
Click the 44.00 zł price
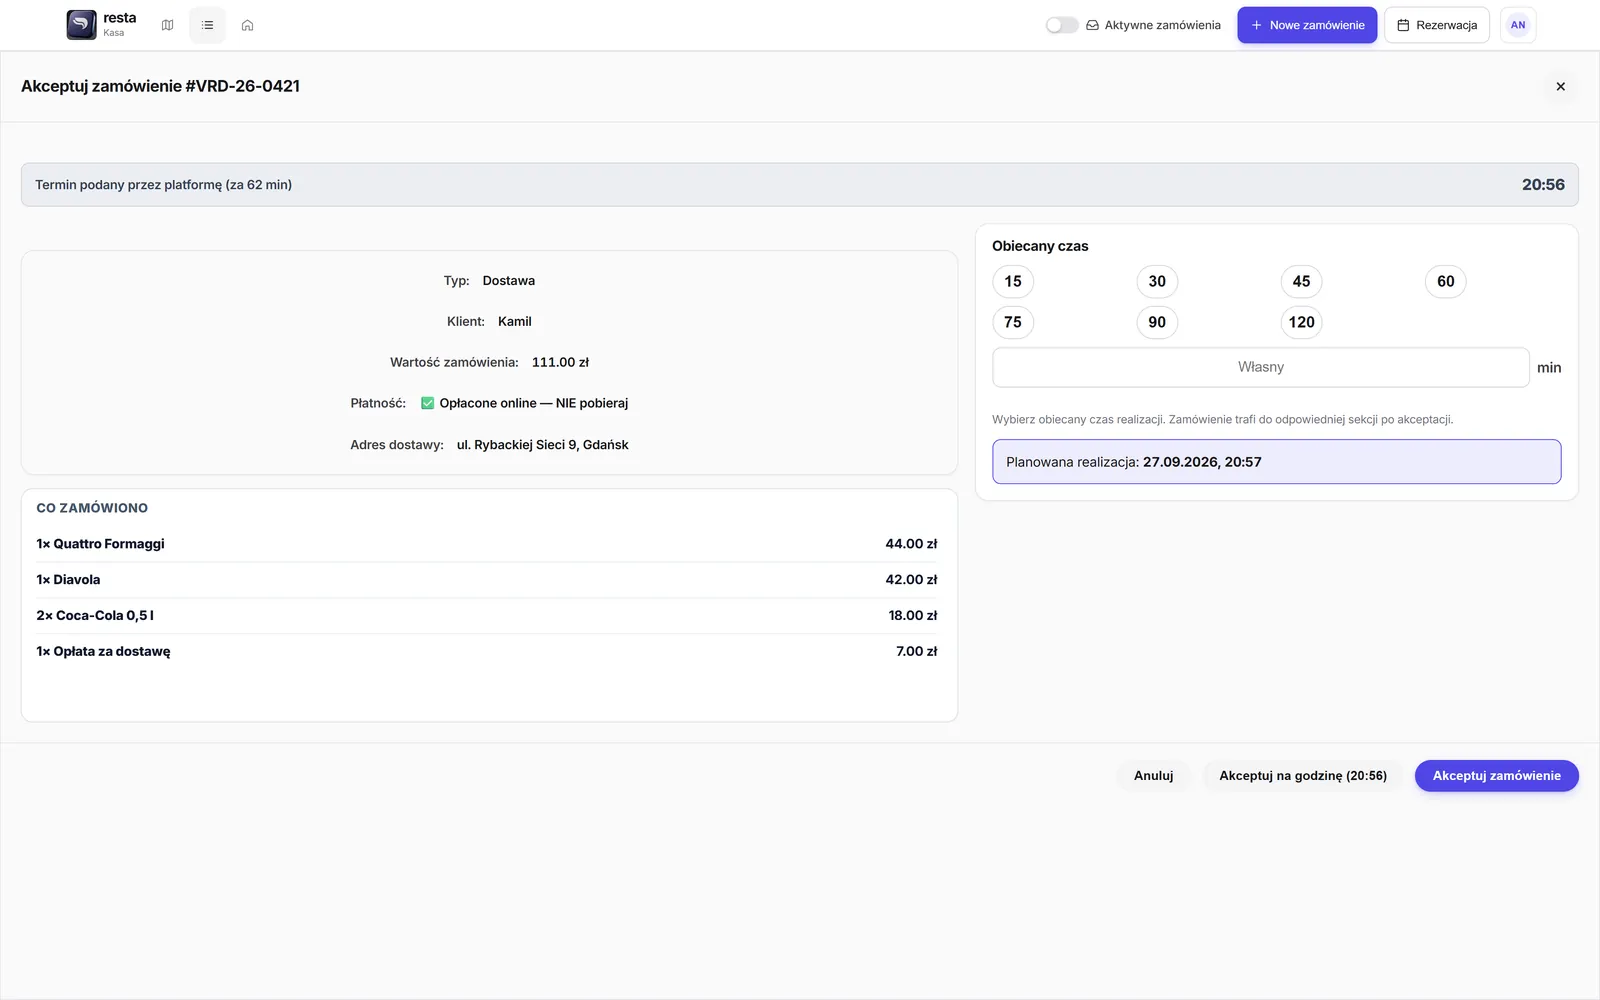point(911,544)
